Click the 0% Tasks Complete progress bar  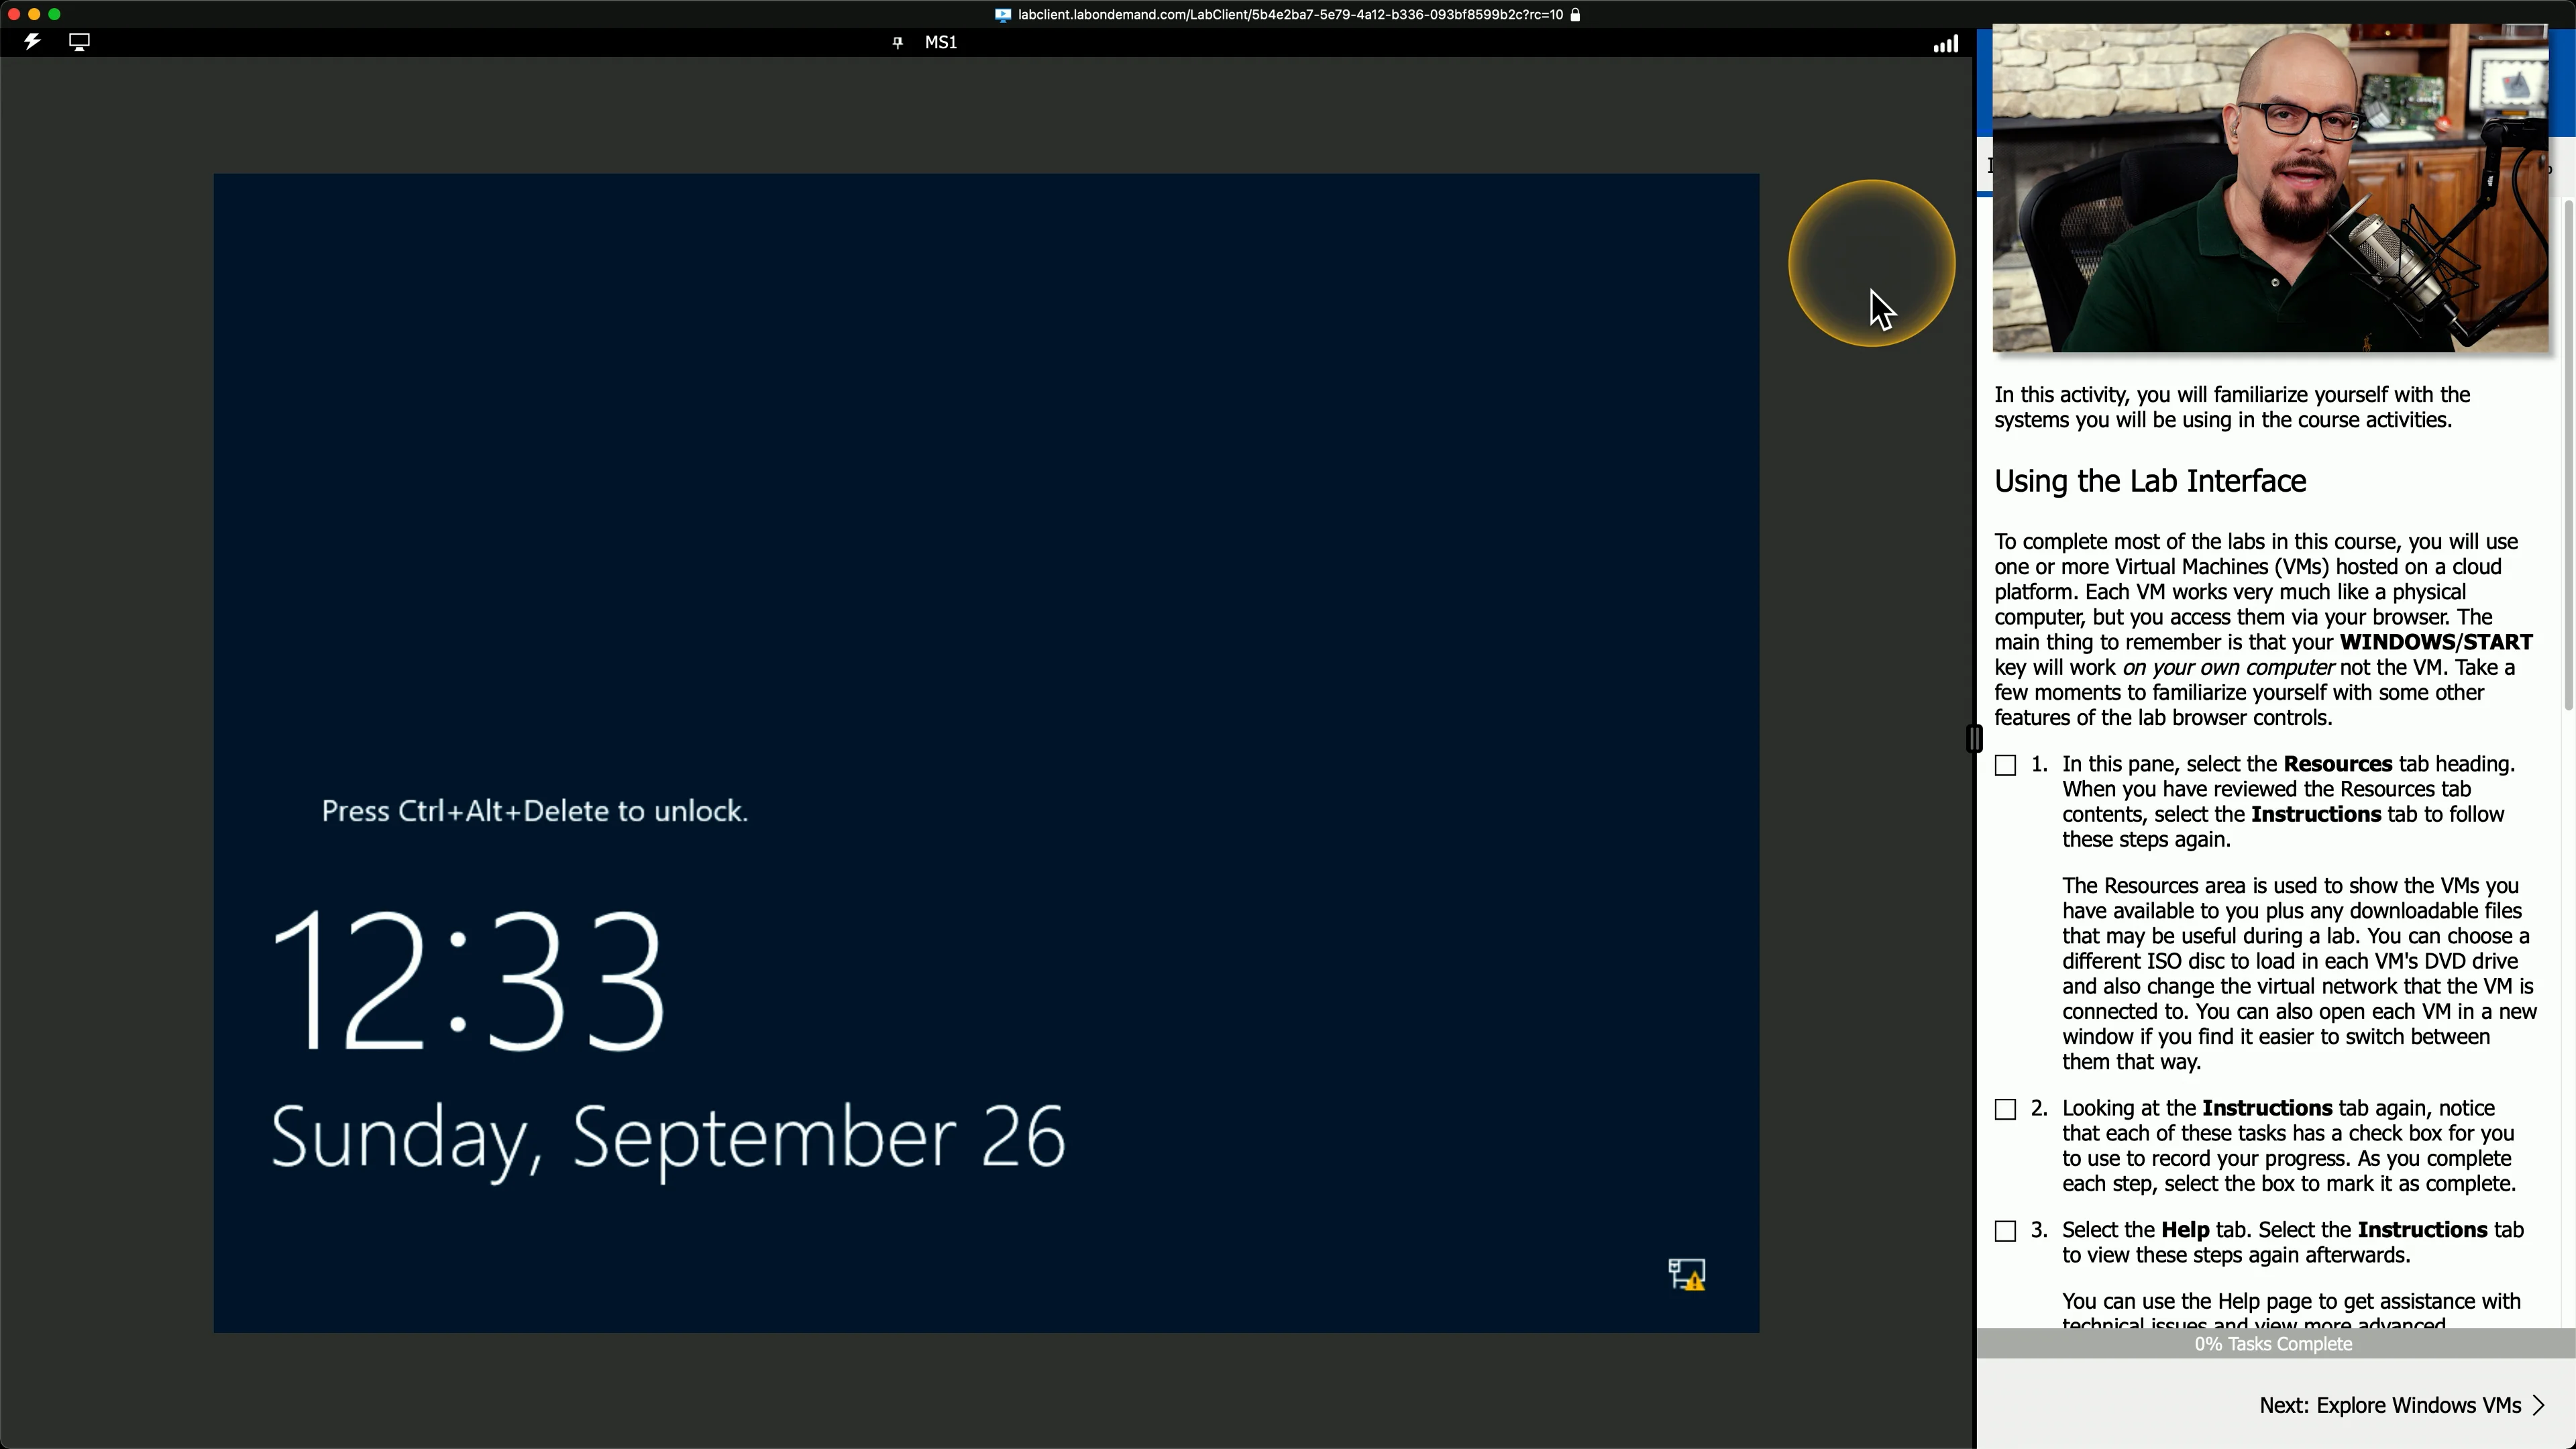pyautogui.click(x=2275, y=1344)
